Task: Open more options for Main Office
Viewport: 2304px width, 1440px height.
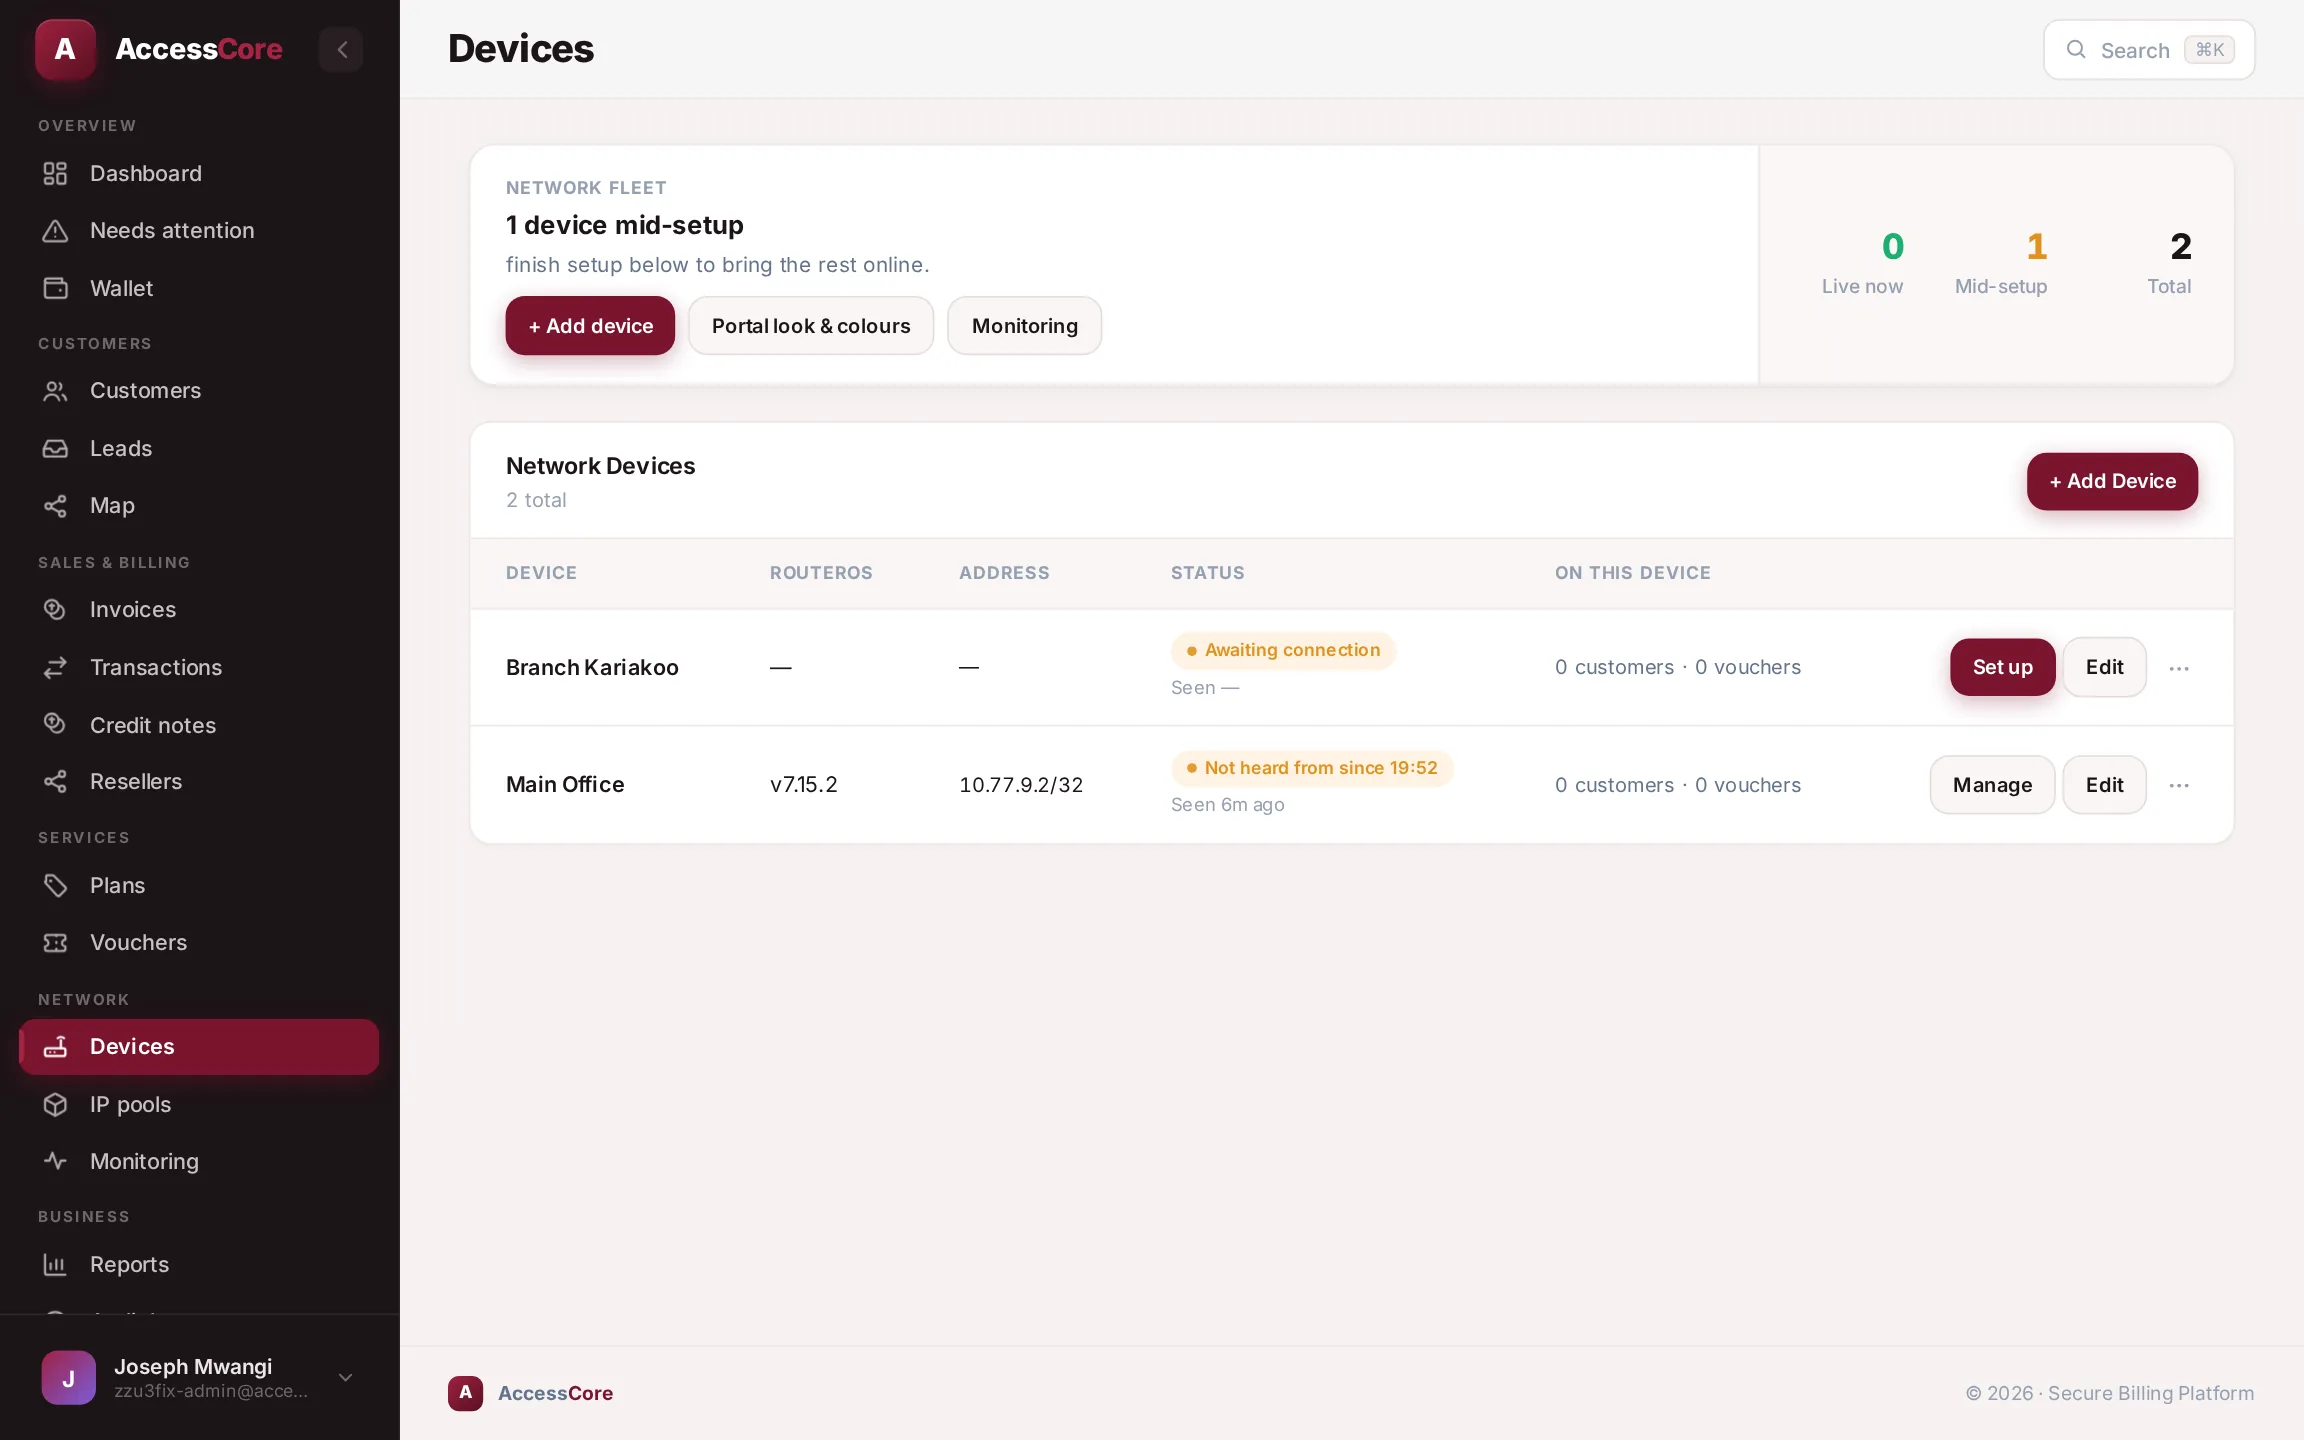Action: coord(2179,785)
